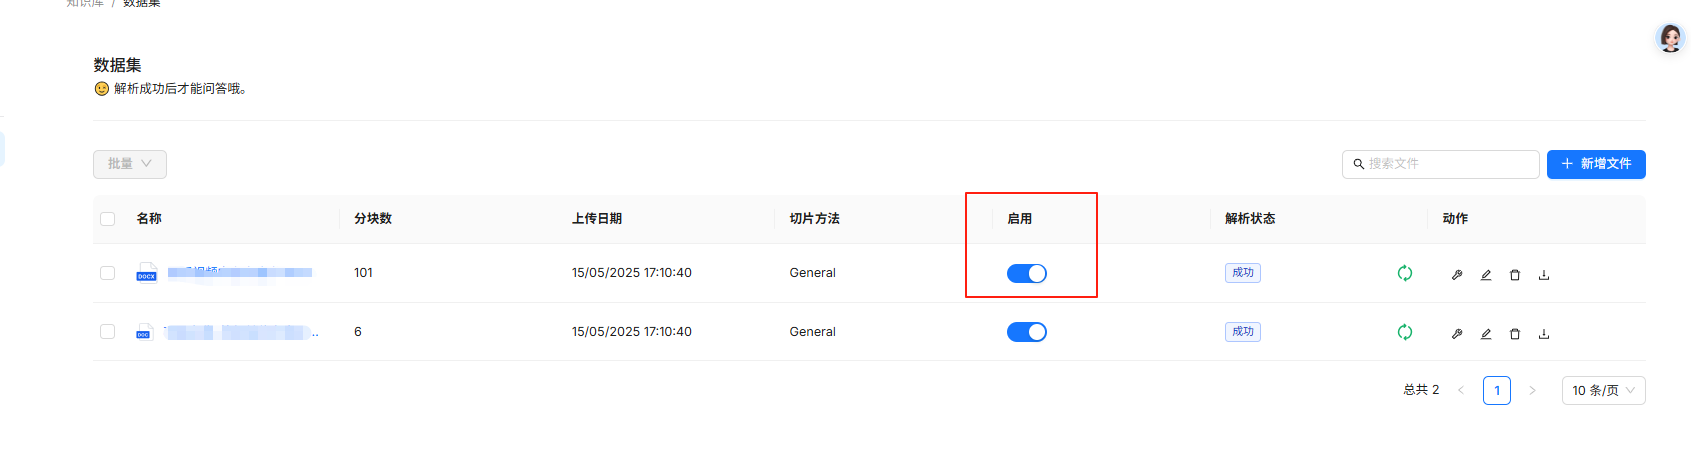Download the 6-chunk document
Image resolution: width=1691 pixels, height=471 pixels.
(1544, 333)
